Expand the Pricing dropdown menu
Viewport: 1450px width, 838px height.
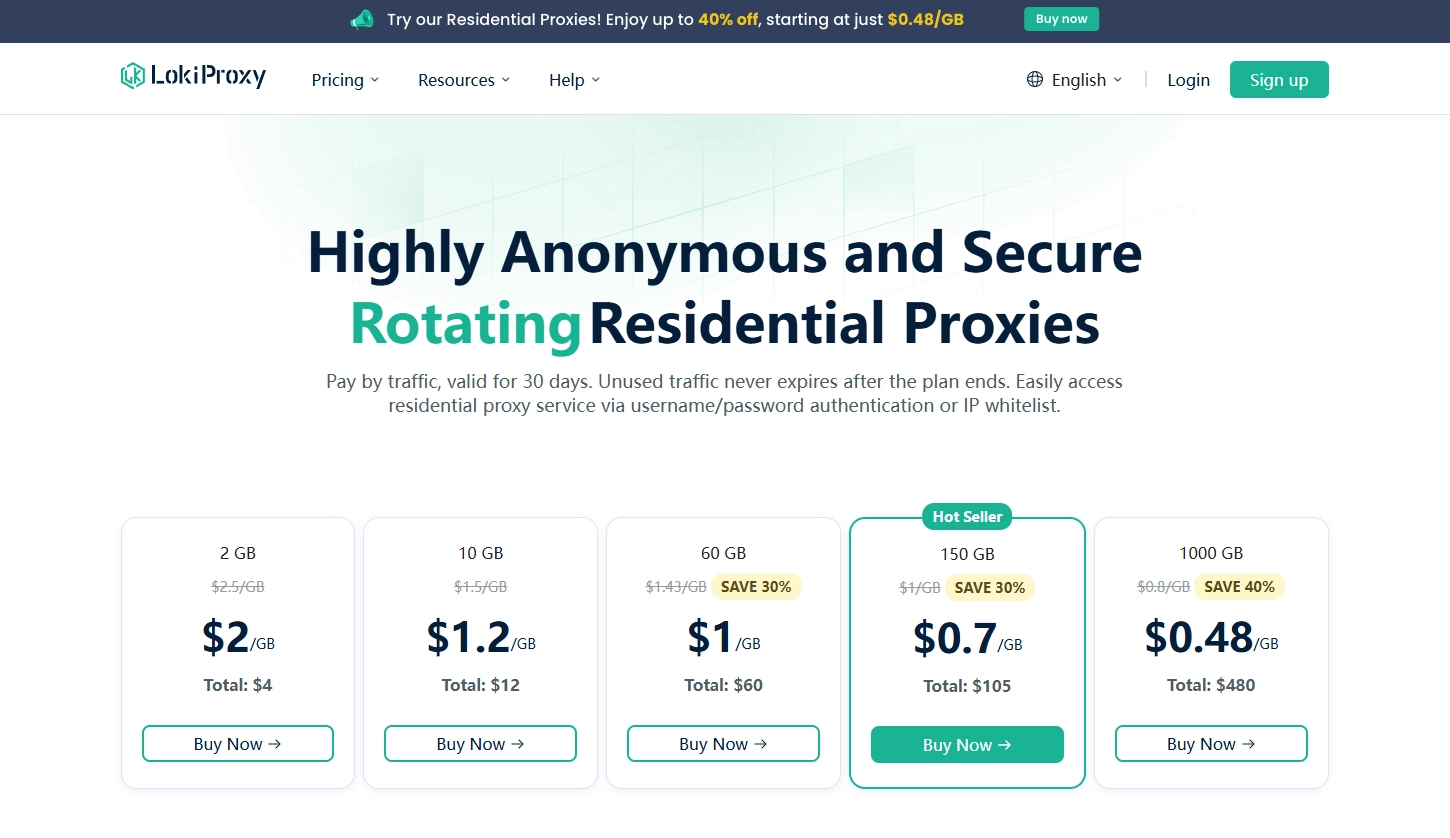(x=345, y=80)
